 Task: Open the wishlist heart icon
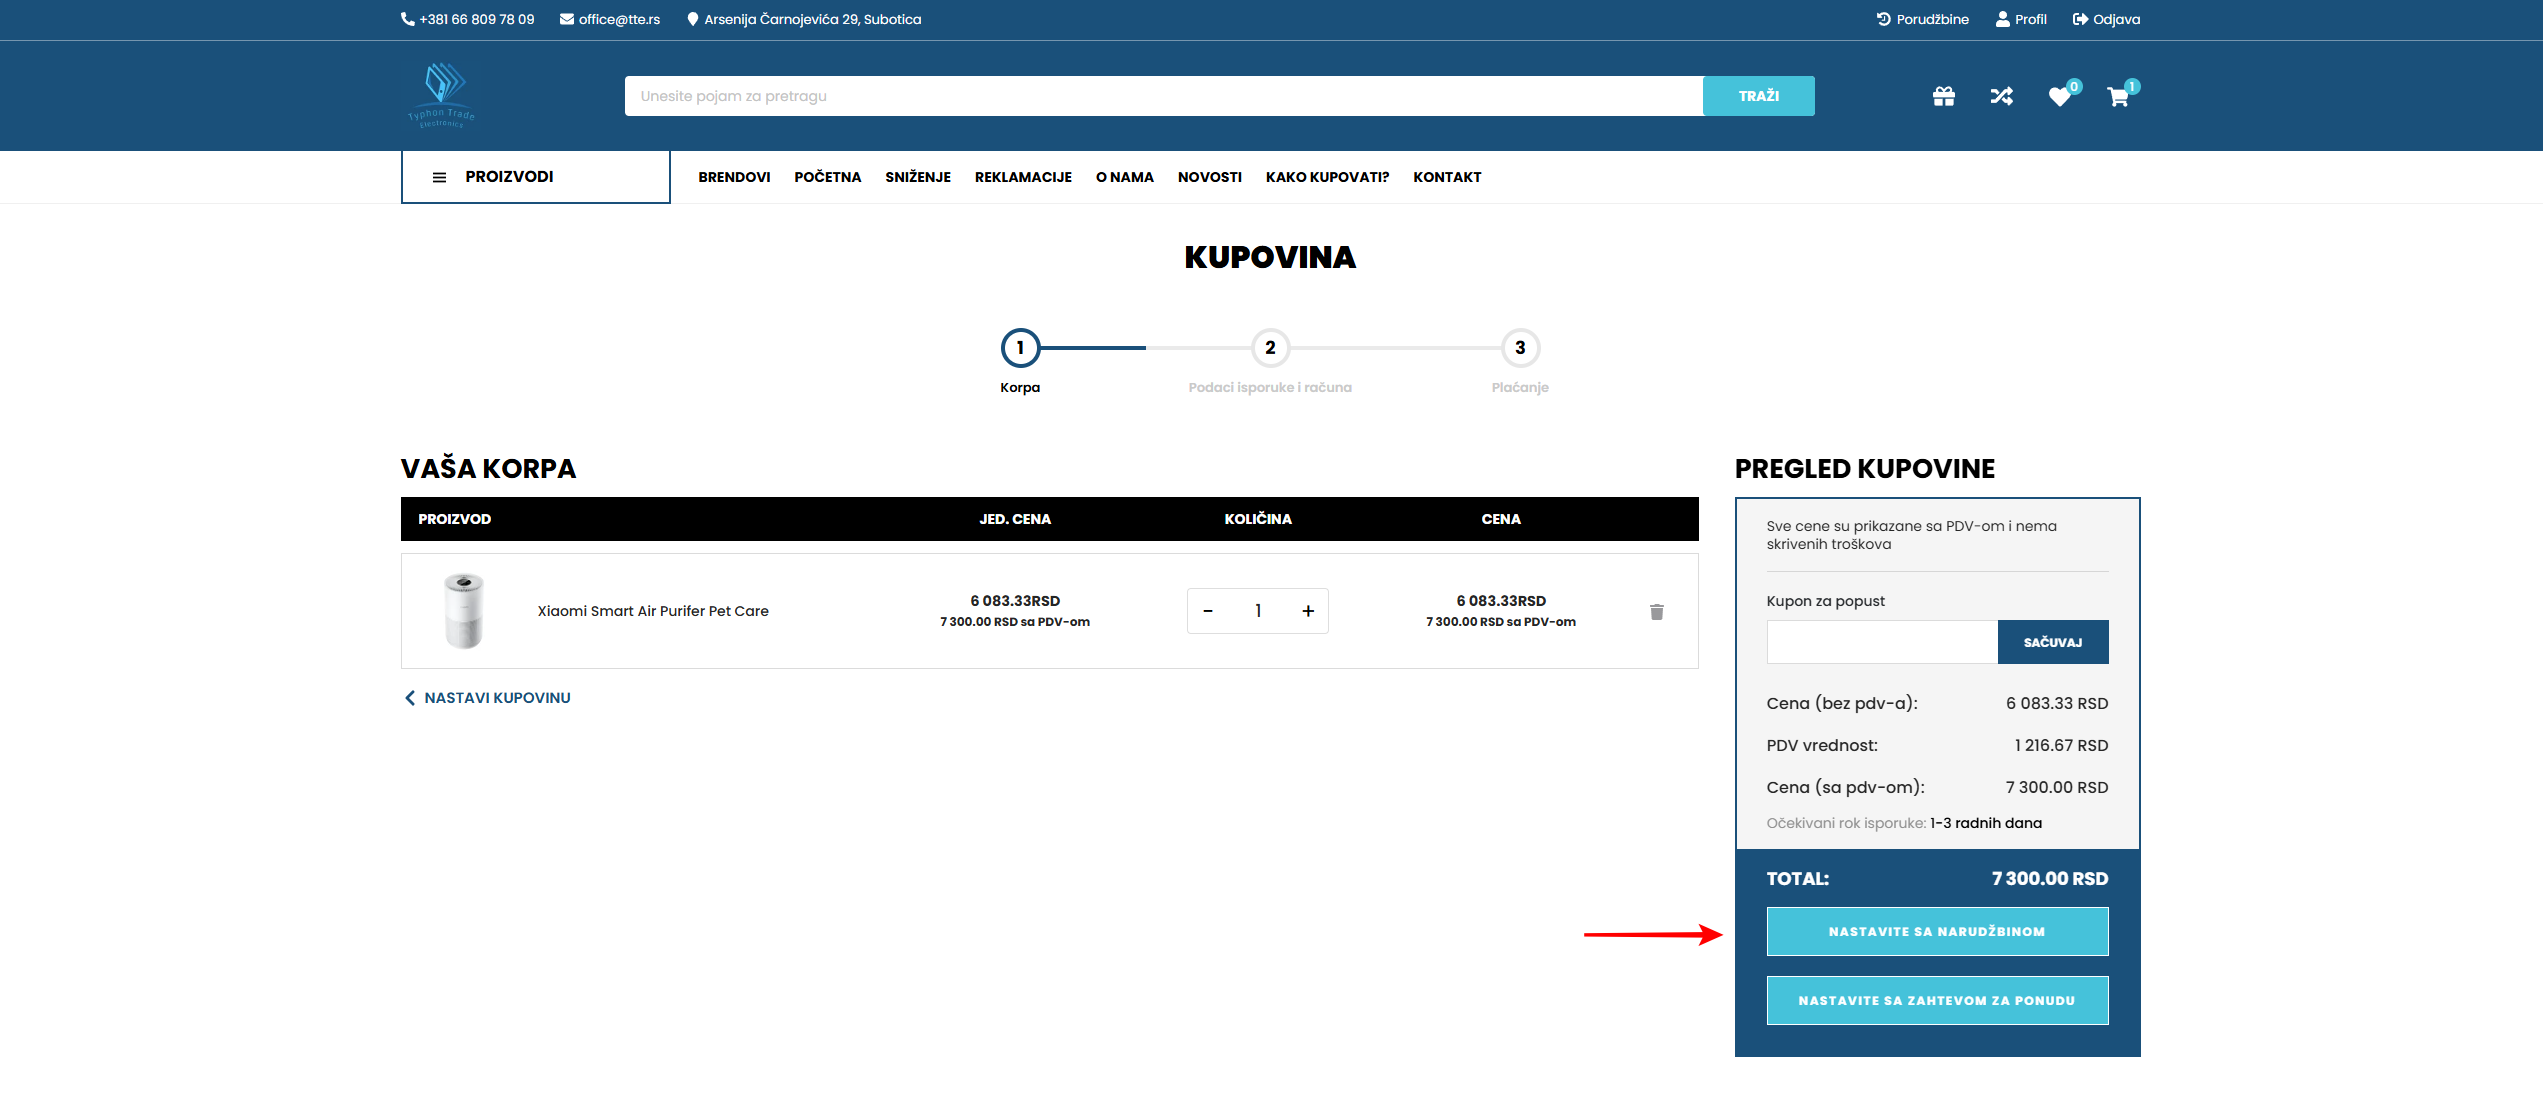tap(2059, 96)
